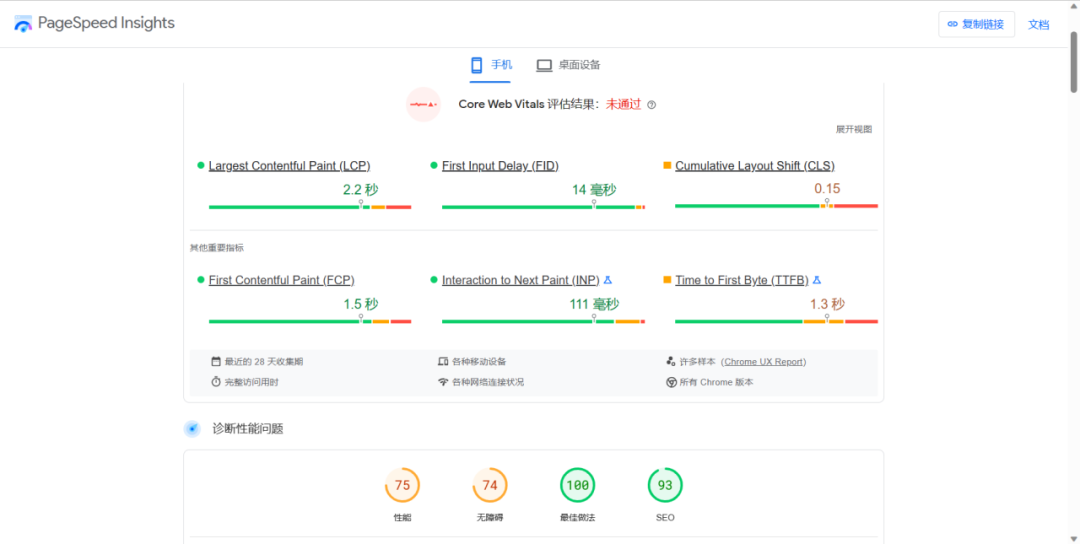Click the wifi icon beside 各种网络连接状况
This screenshot has height=544, width=1080.
pyautogui.click(x=443, y=382)
